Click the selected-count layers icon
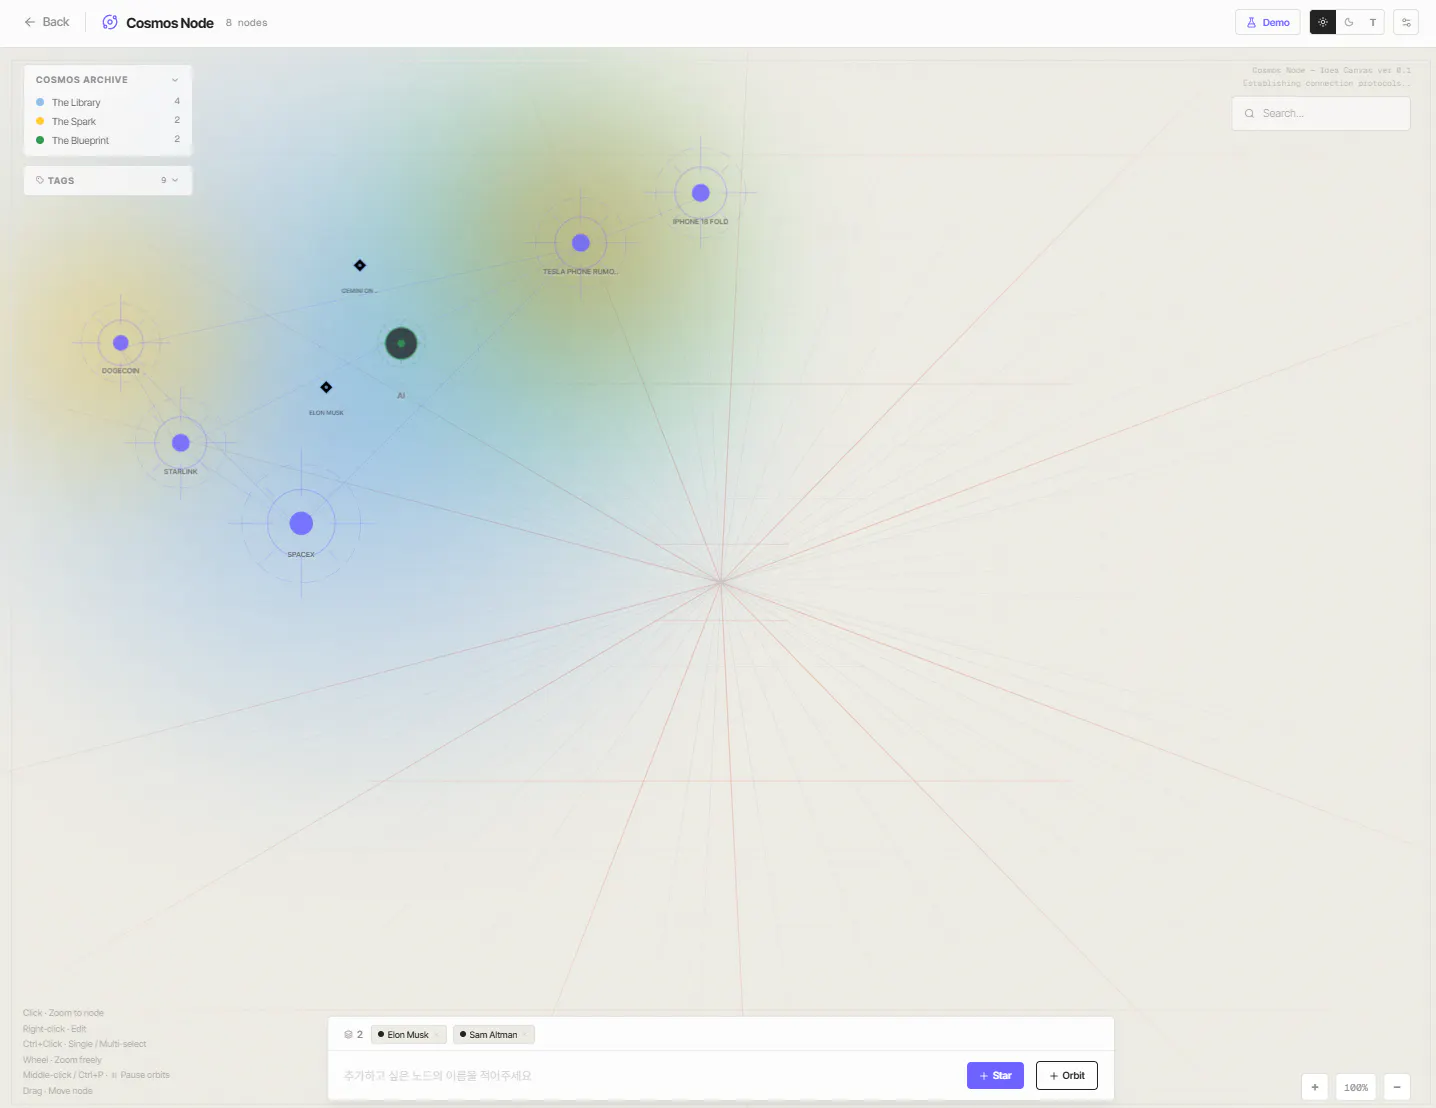This screenshot has height=1108, width=1436. click(348, 1035)
